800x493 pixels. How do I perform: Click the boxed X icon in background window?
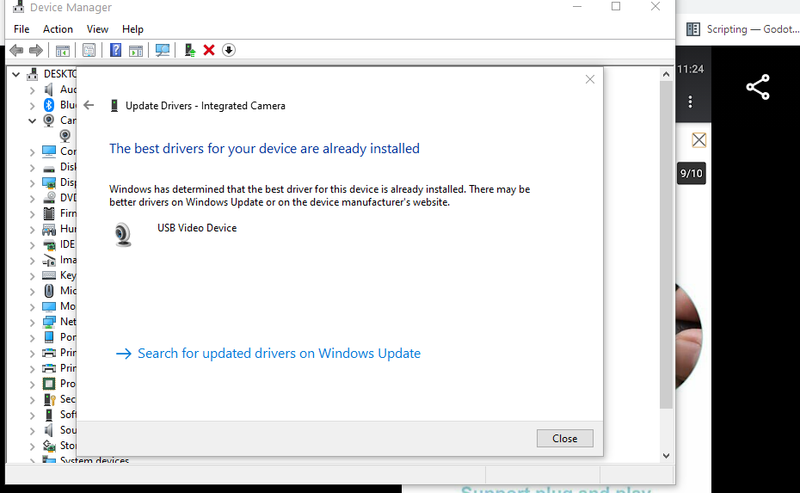coord(699,140)
